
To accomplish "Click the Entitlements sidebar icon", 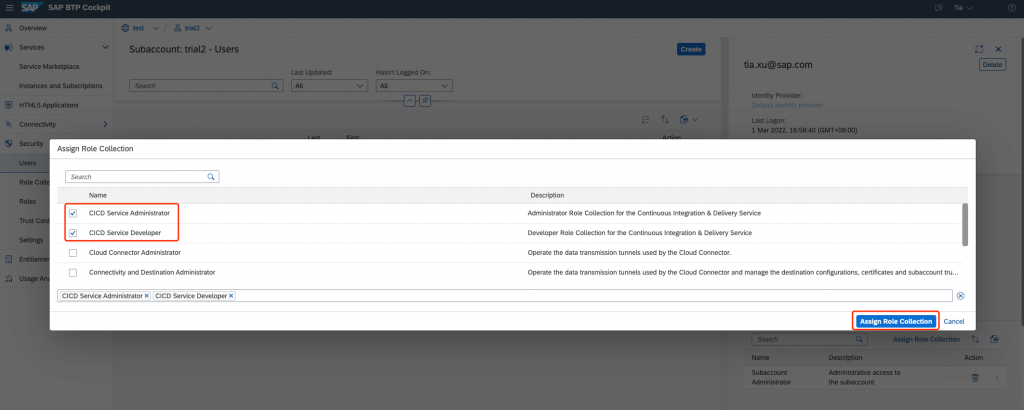I will click(8, 259).
